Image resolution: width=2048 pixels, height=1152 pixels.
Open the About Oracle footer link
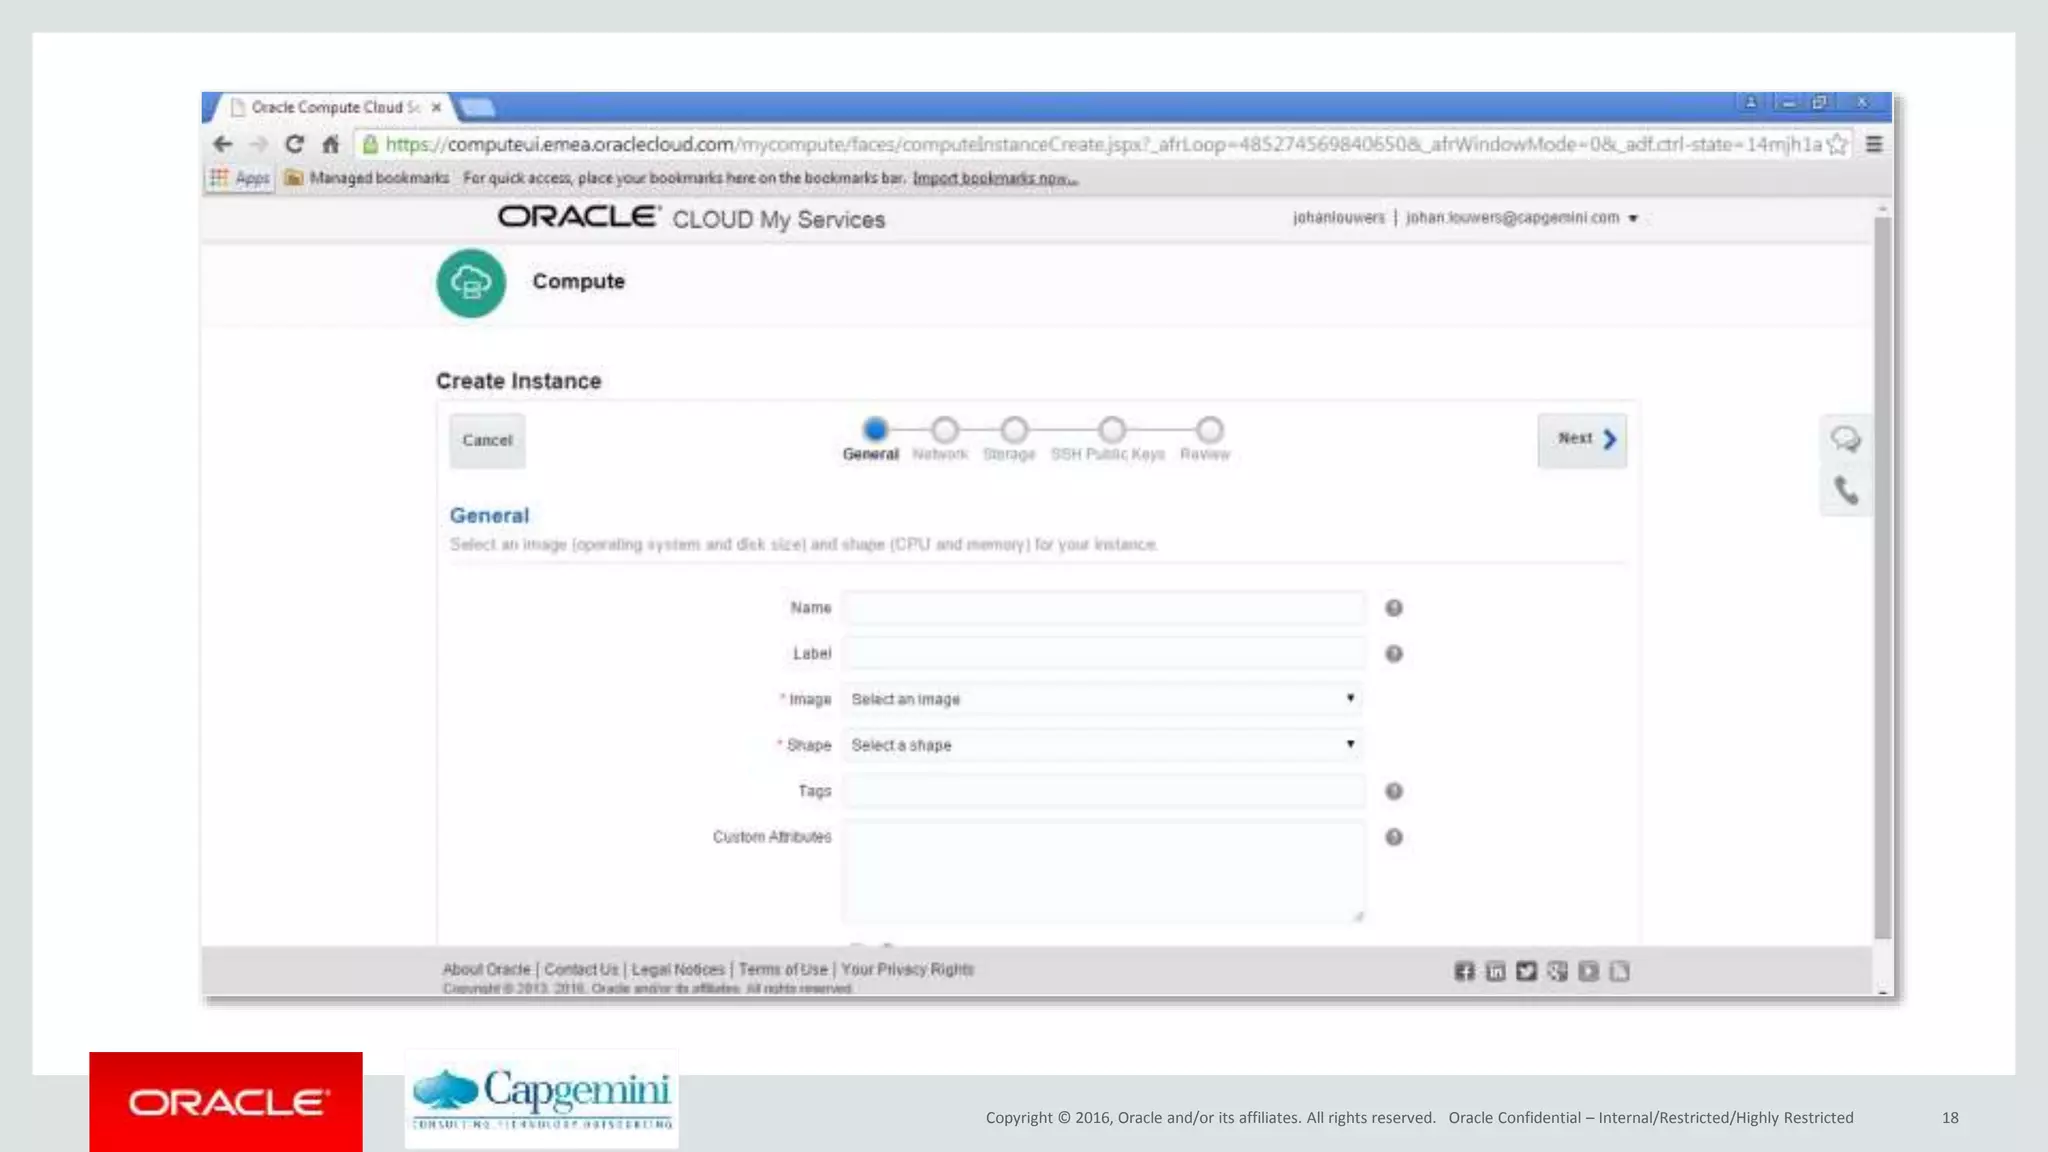point(486,970)
